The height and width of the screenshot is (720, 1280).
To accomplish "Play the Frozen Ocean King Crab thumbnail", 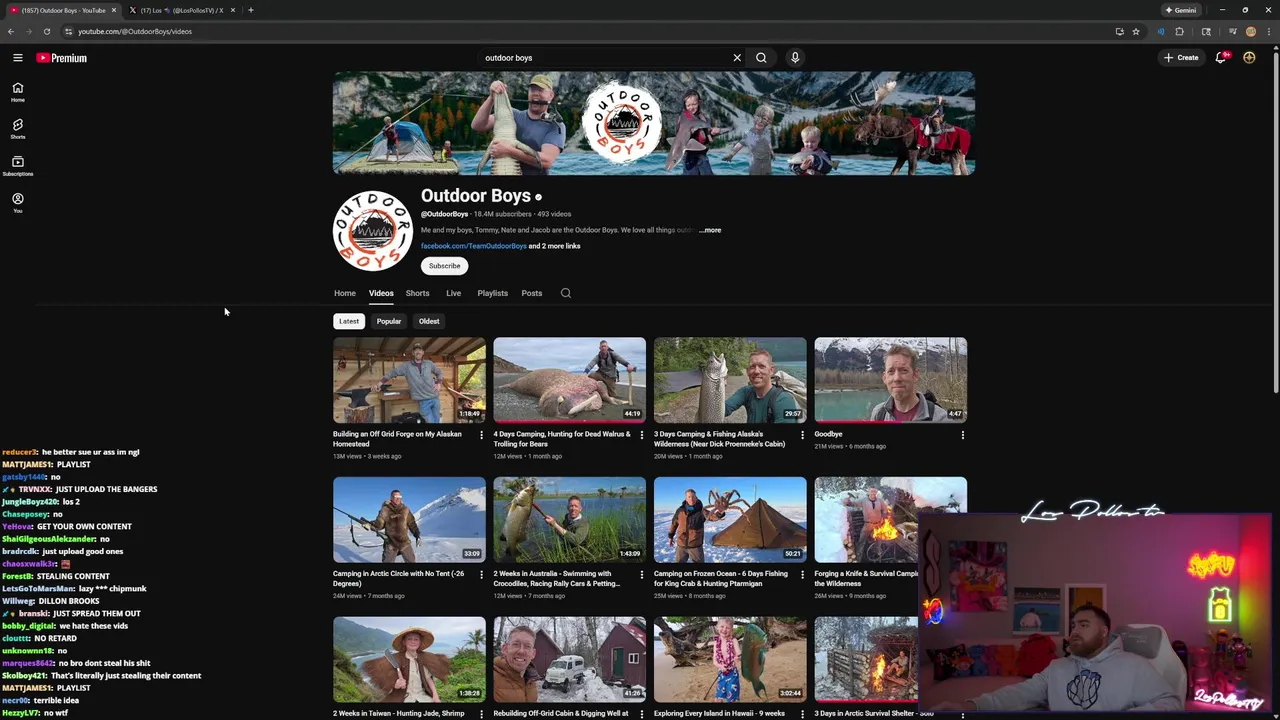I will click(x=730, y=520).
